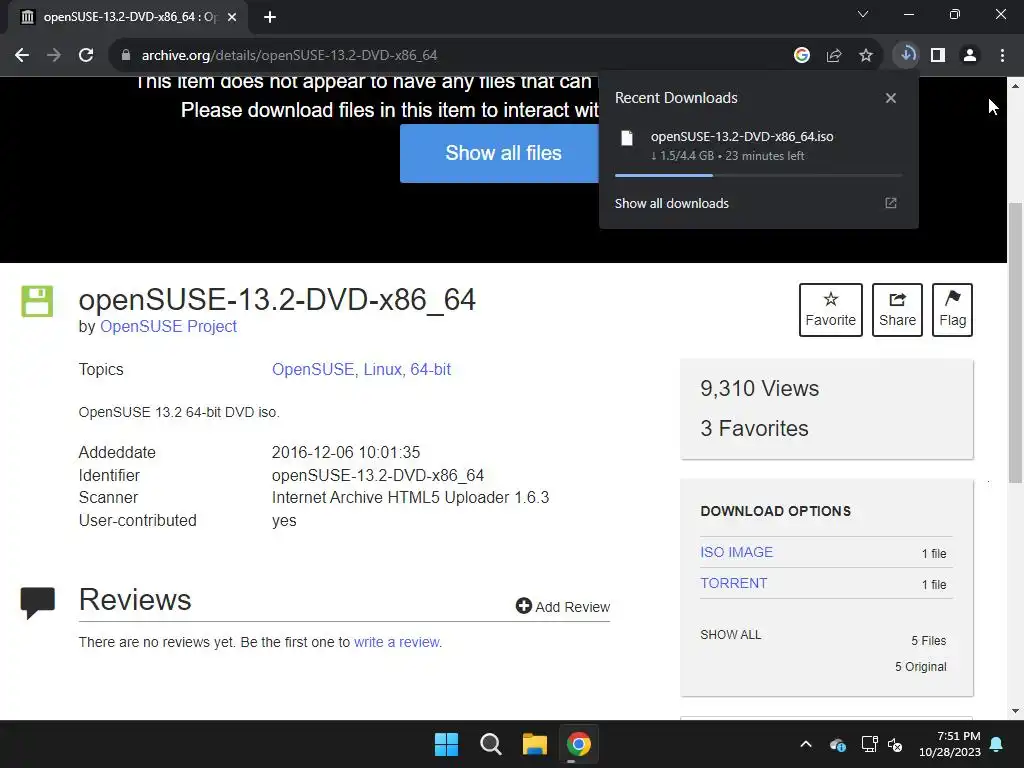
Task: Open the Windows Start menu
Action: click(447, 744)
